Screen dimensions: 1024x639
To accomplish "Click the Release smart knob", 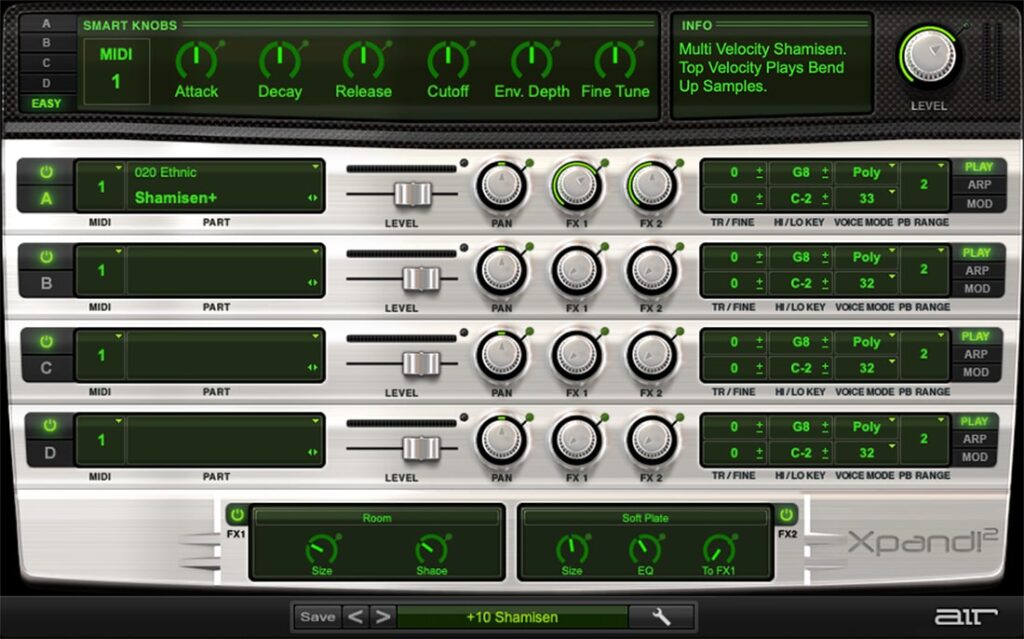I will coord(364,61).
